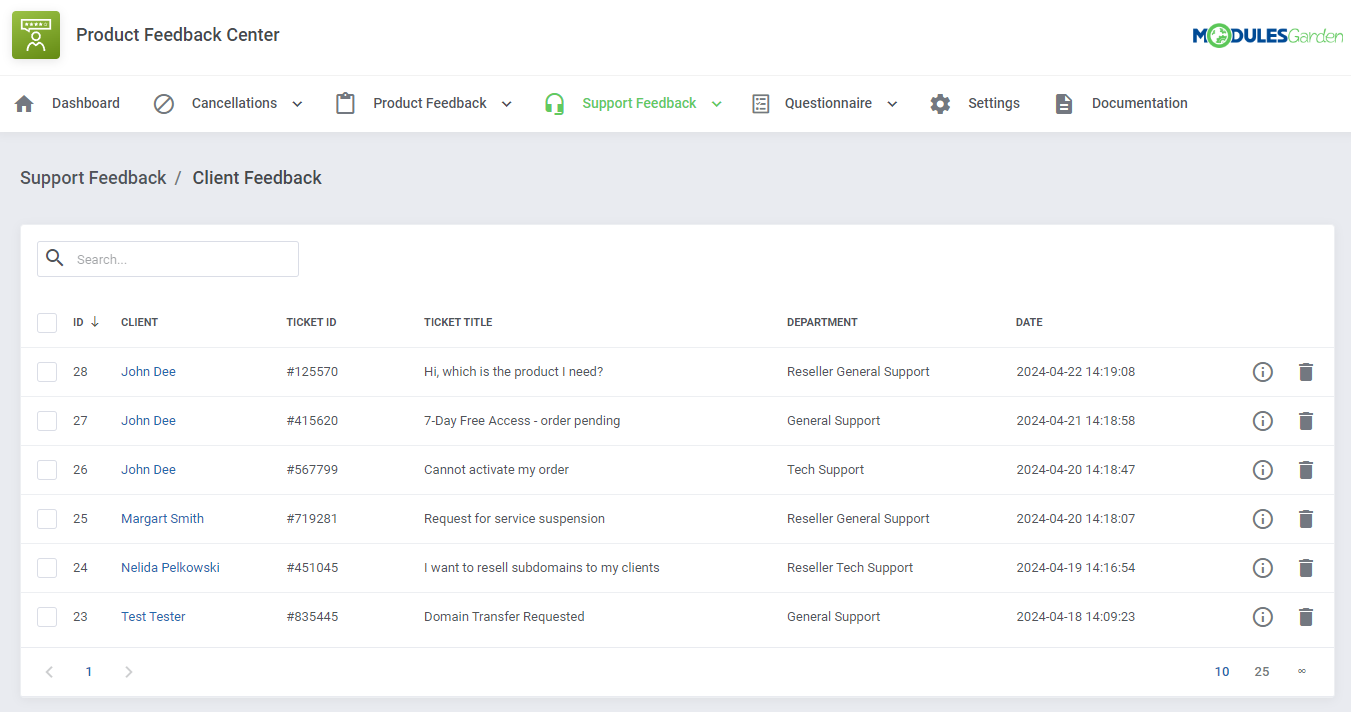View details info icon for ticket #125570
The image size is (1351, 712).
tap(1262, 371)
